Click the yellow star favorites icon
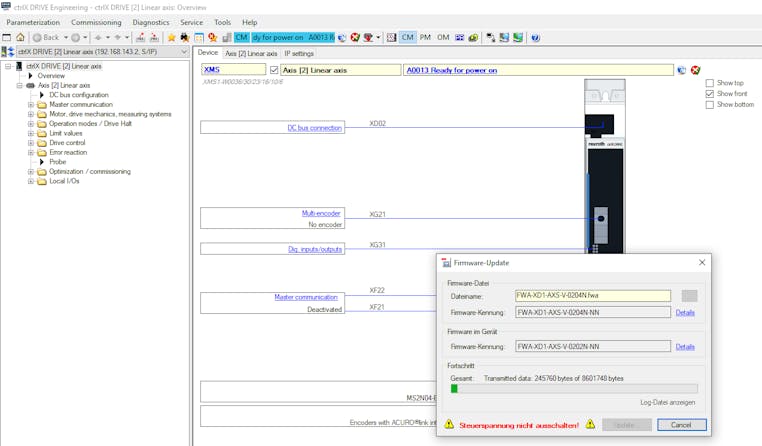Image resolution: width=762 pixels, height=446 pixels. 172,37
